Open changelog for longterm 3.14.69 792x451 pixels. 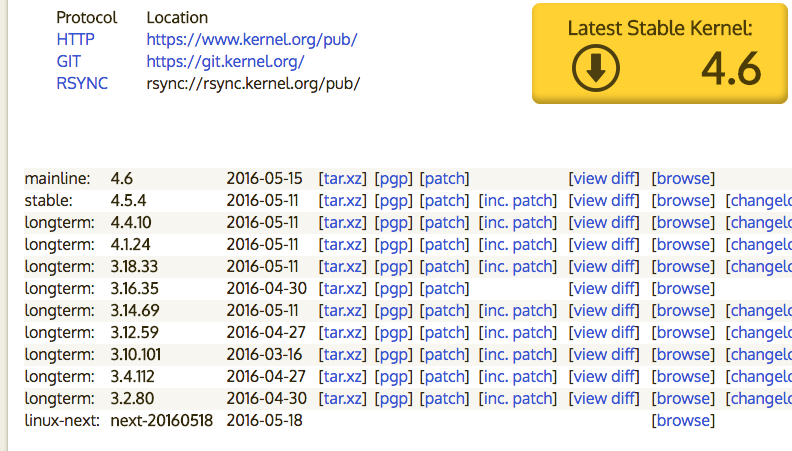[x=759, y=311]
